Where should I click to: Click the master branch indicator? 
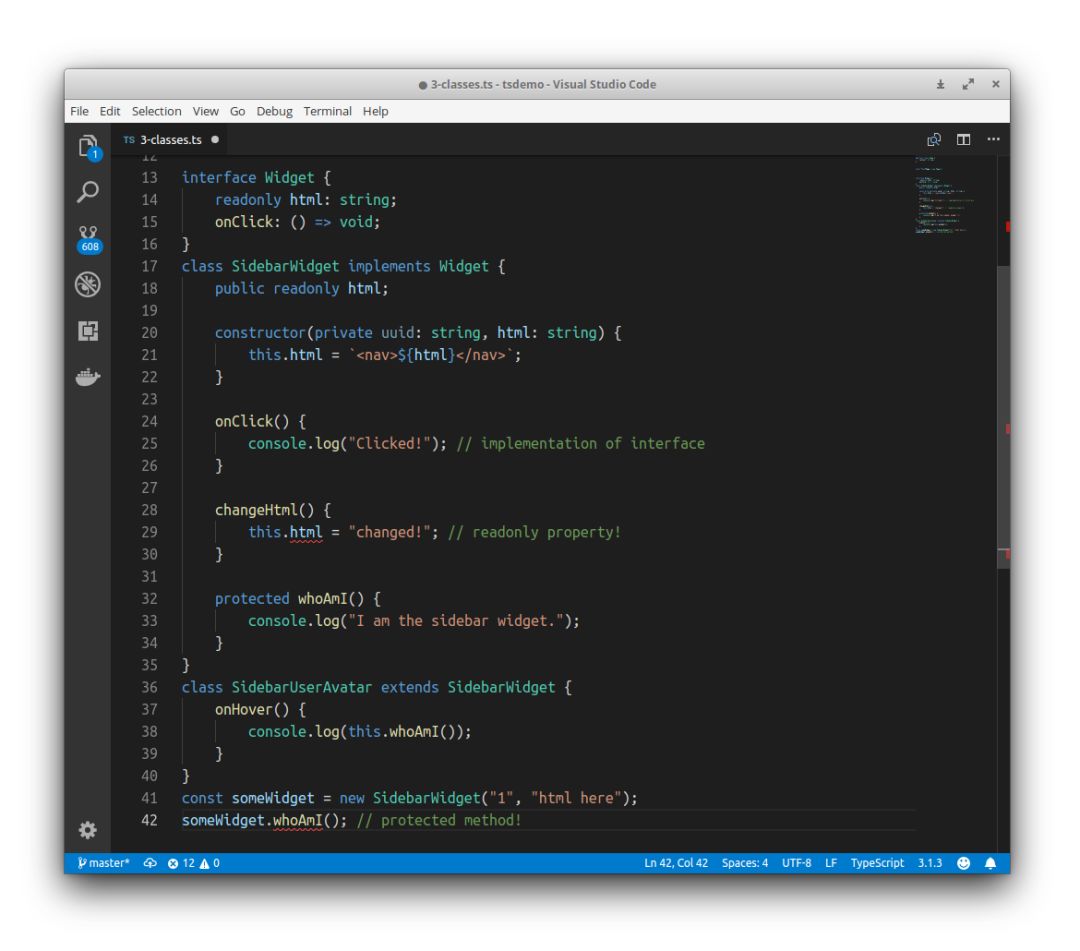tap(103, 863)
